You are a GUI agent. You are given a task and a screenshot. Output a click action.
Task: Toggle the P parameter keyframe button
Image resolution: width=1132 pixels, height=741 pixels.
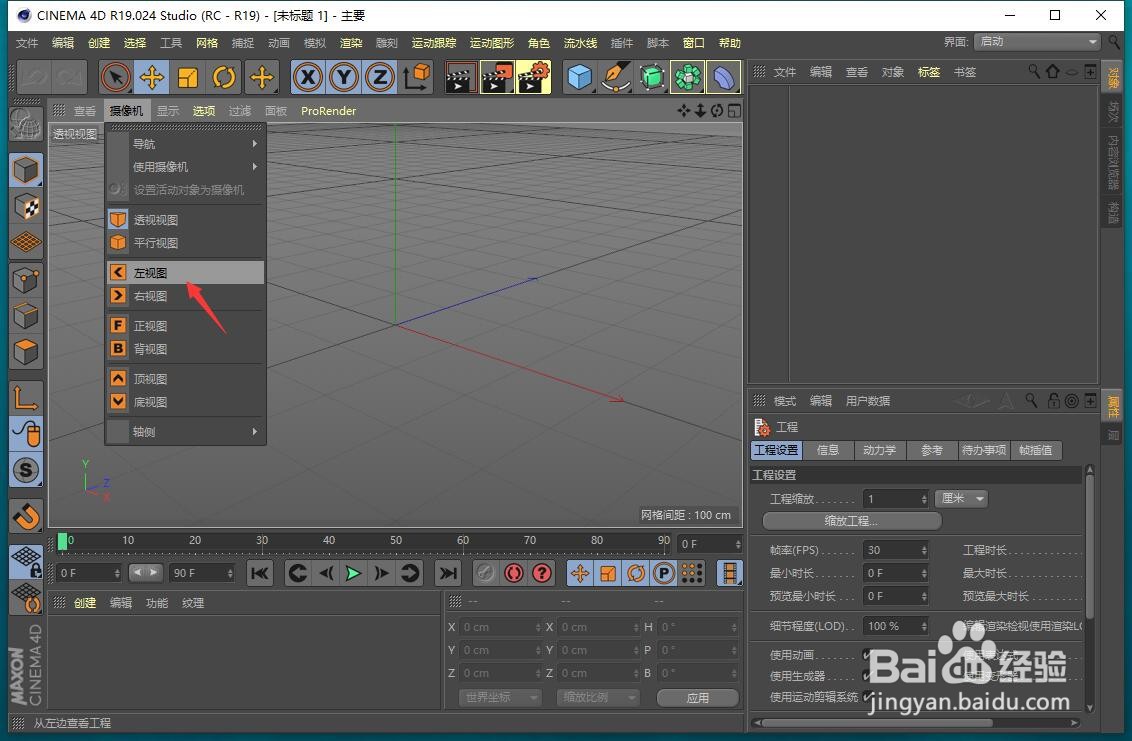click(x=663, y=573)
